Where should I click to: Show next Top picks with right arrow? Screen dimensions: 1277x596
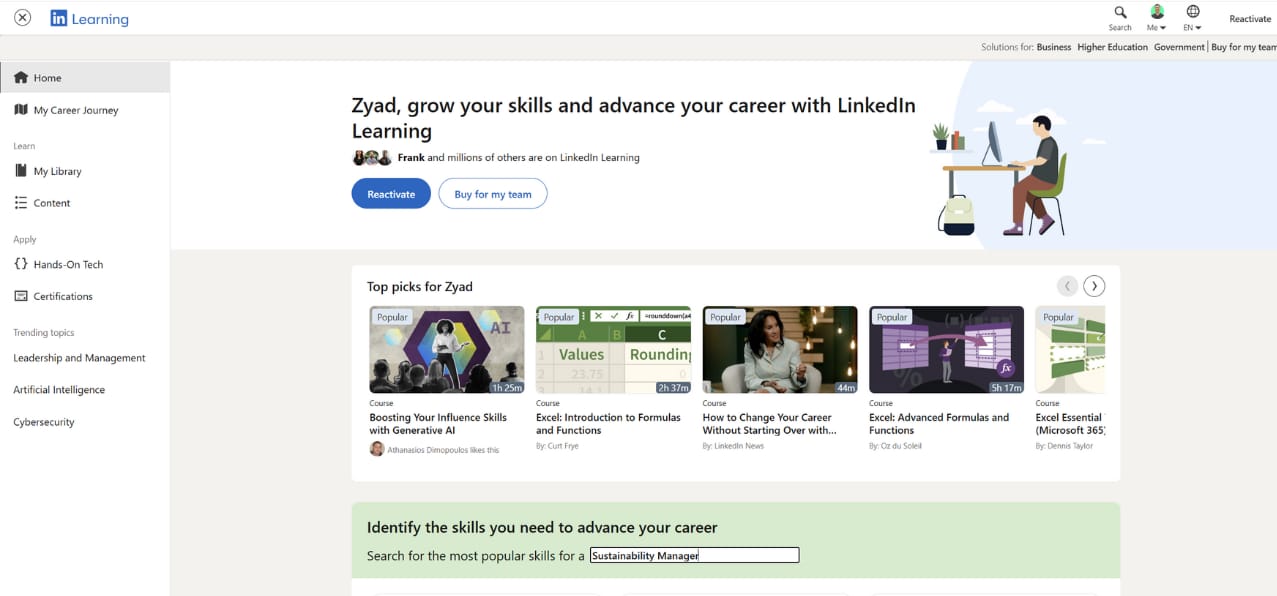tap(1094, 286)
